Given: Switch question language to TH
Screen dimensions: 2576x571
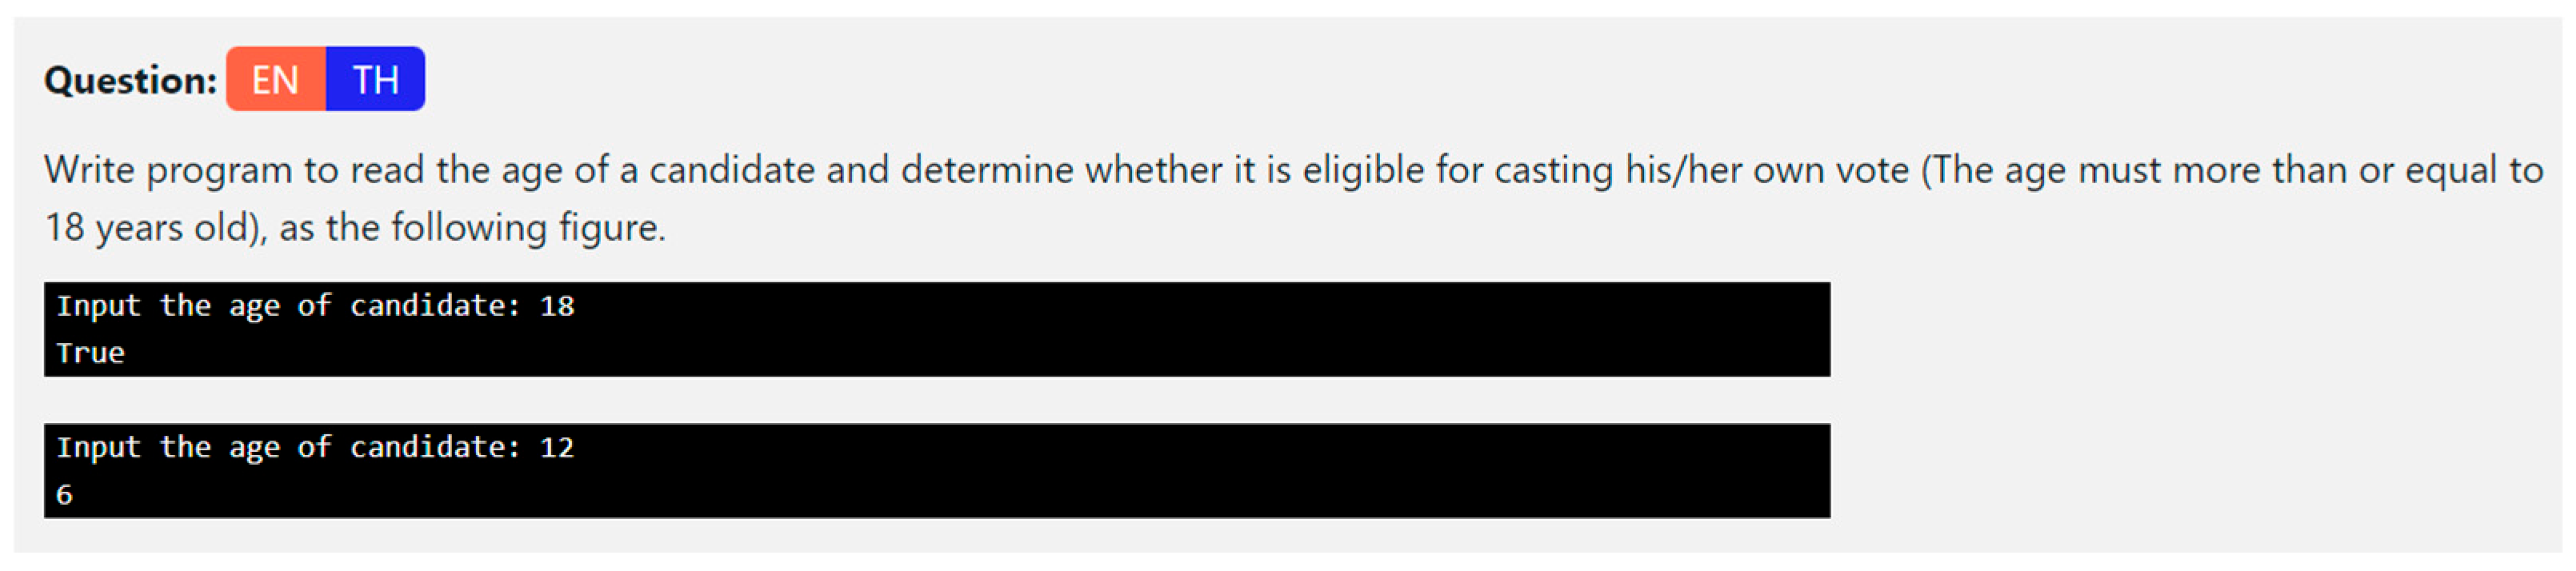Looking at the screenshot, I should tap(375, 79).
